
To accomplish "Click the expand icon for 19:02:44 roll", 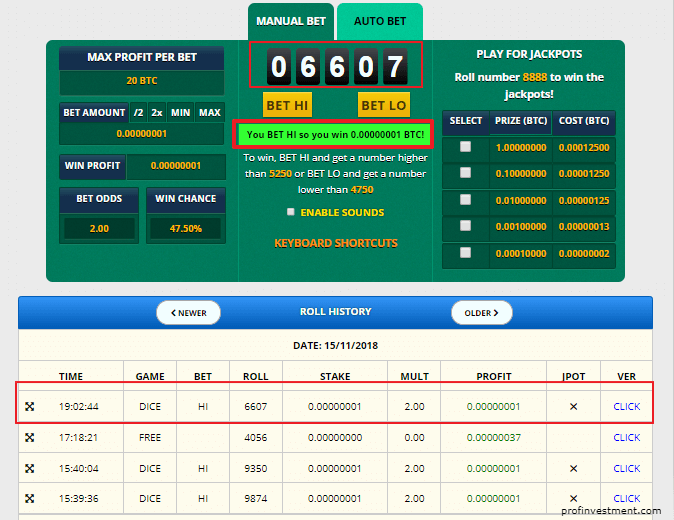I will [x=29, y=407].
